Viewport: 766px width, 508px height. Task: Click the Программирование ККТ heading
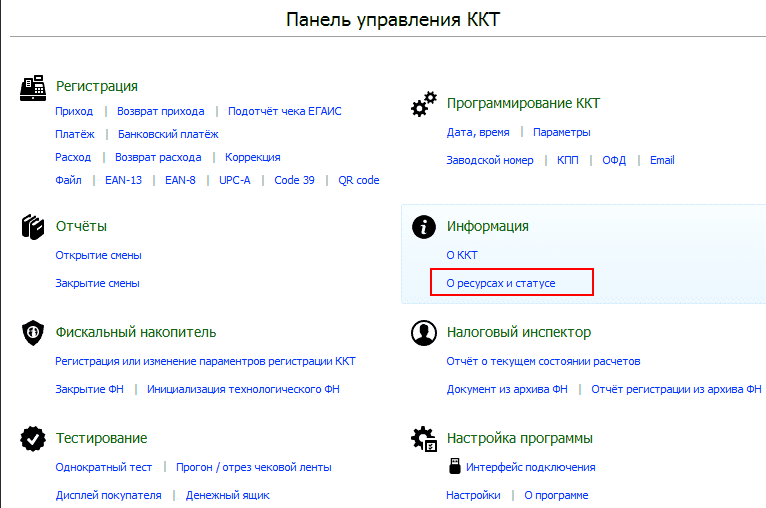click(523, 104)
